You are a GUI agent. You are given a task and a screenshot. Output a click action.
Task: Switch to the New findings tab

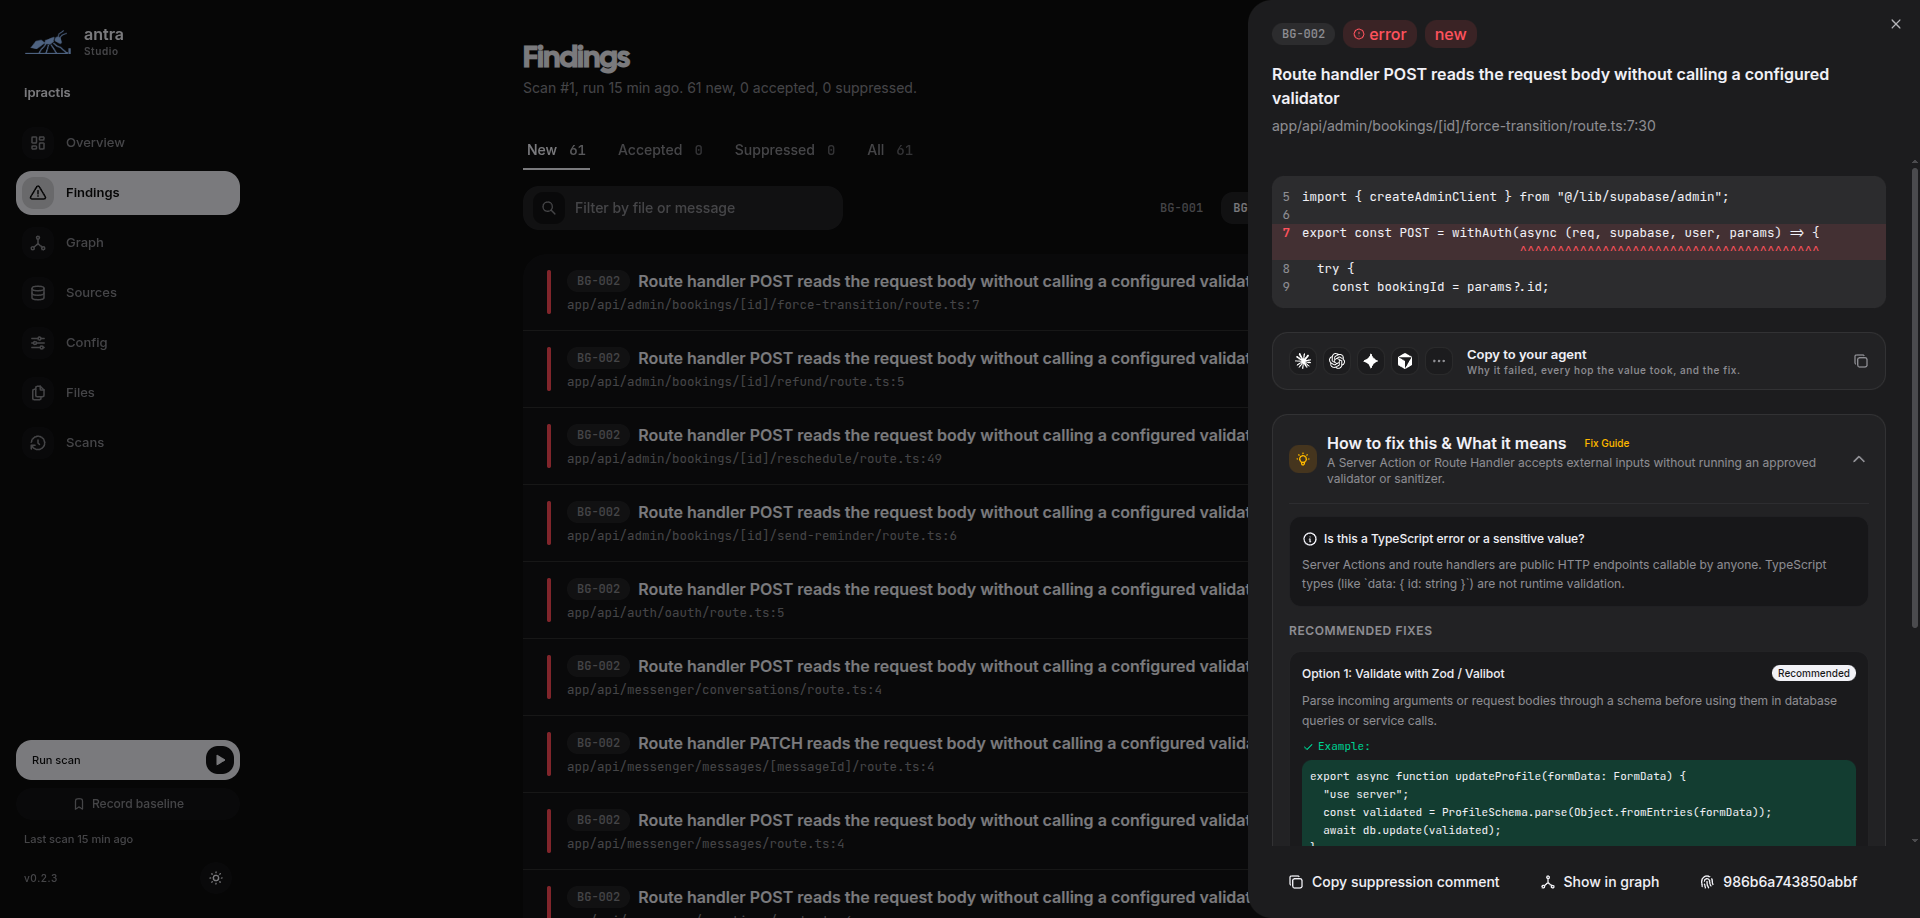556,150
